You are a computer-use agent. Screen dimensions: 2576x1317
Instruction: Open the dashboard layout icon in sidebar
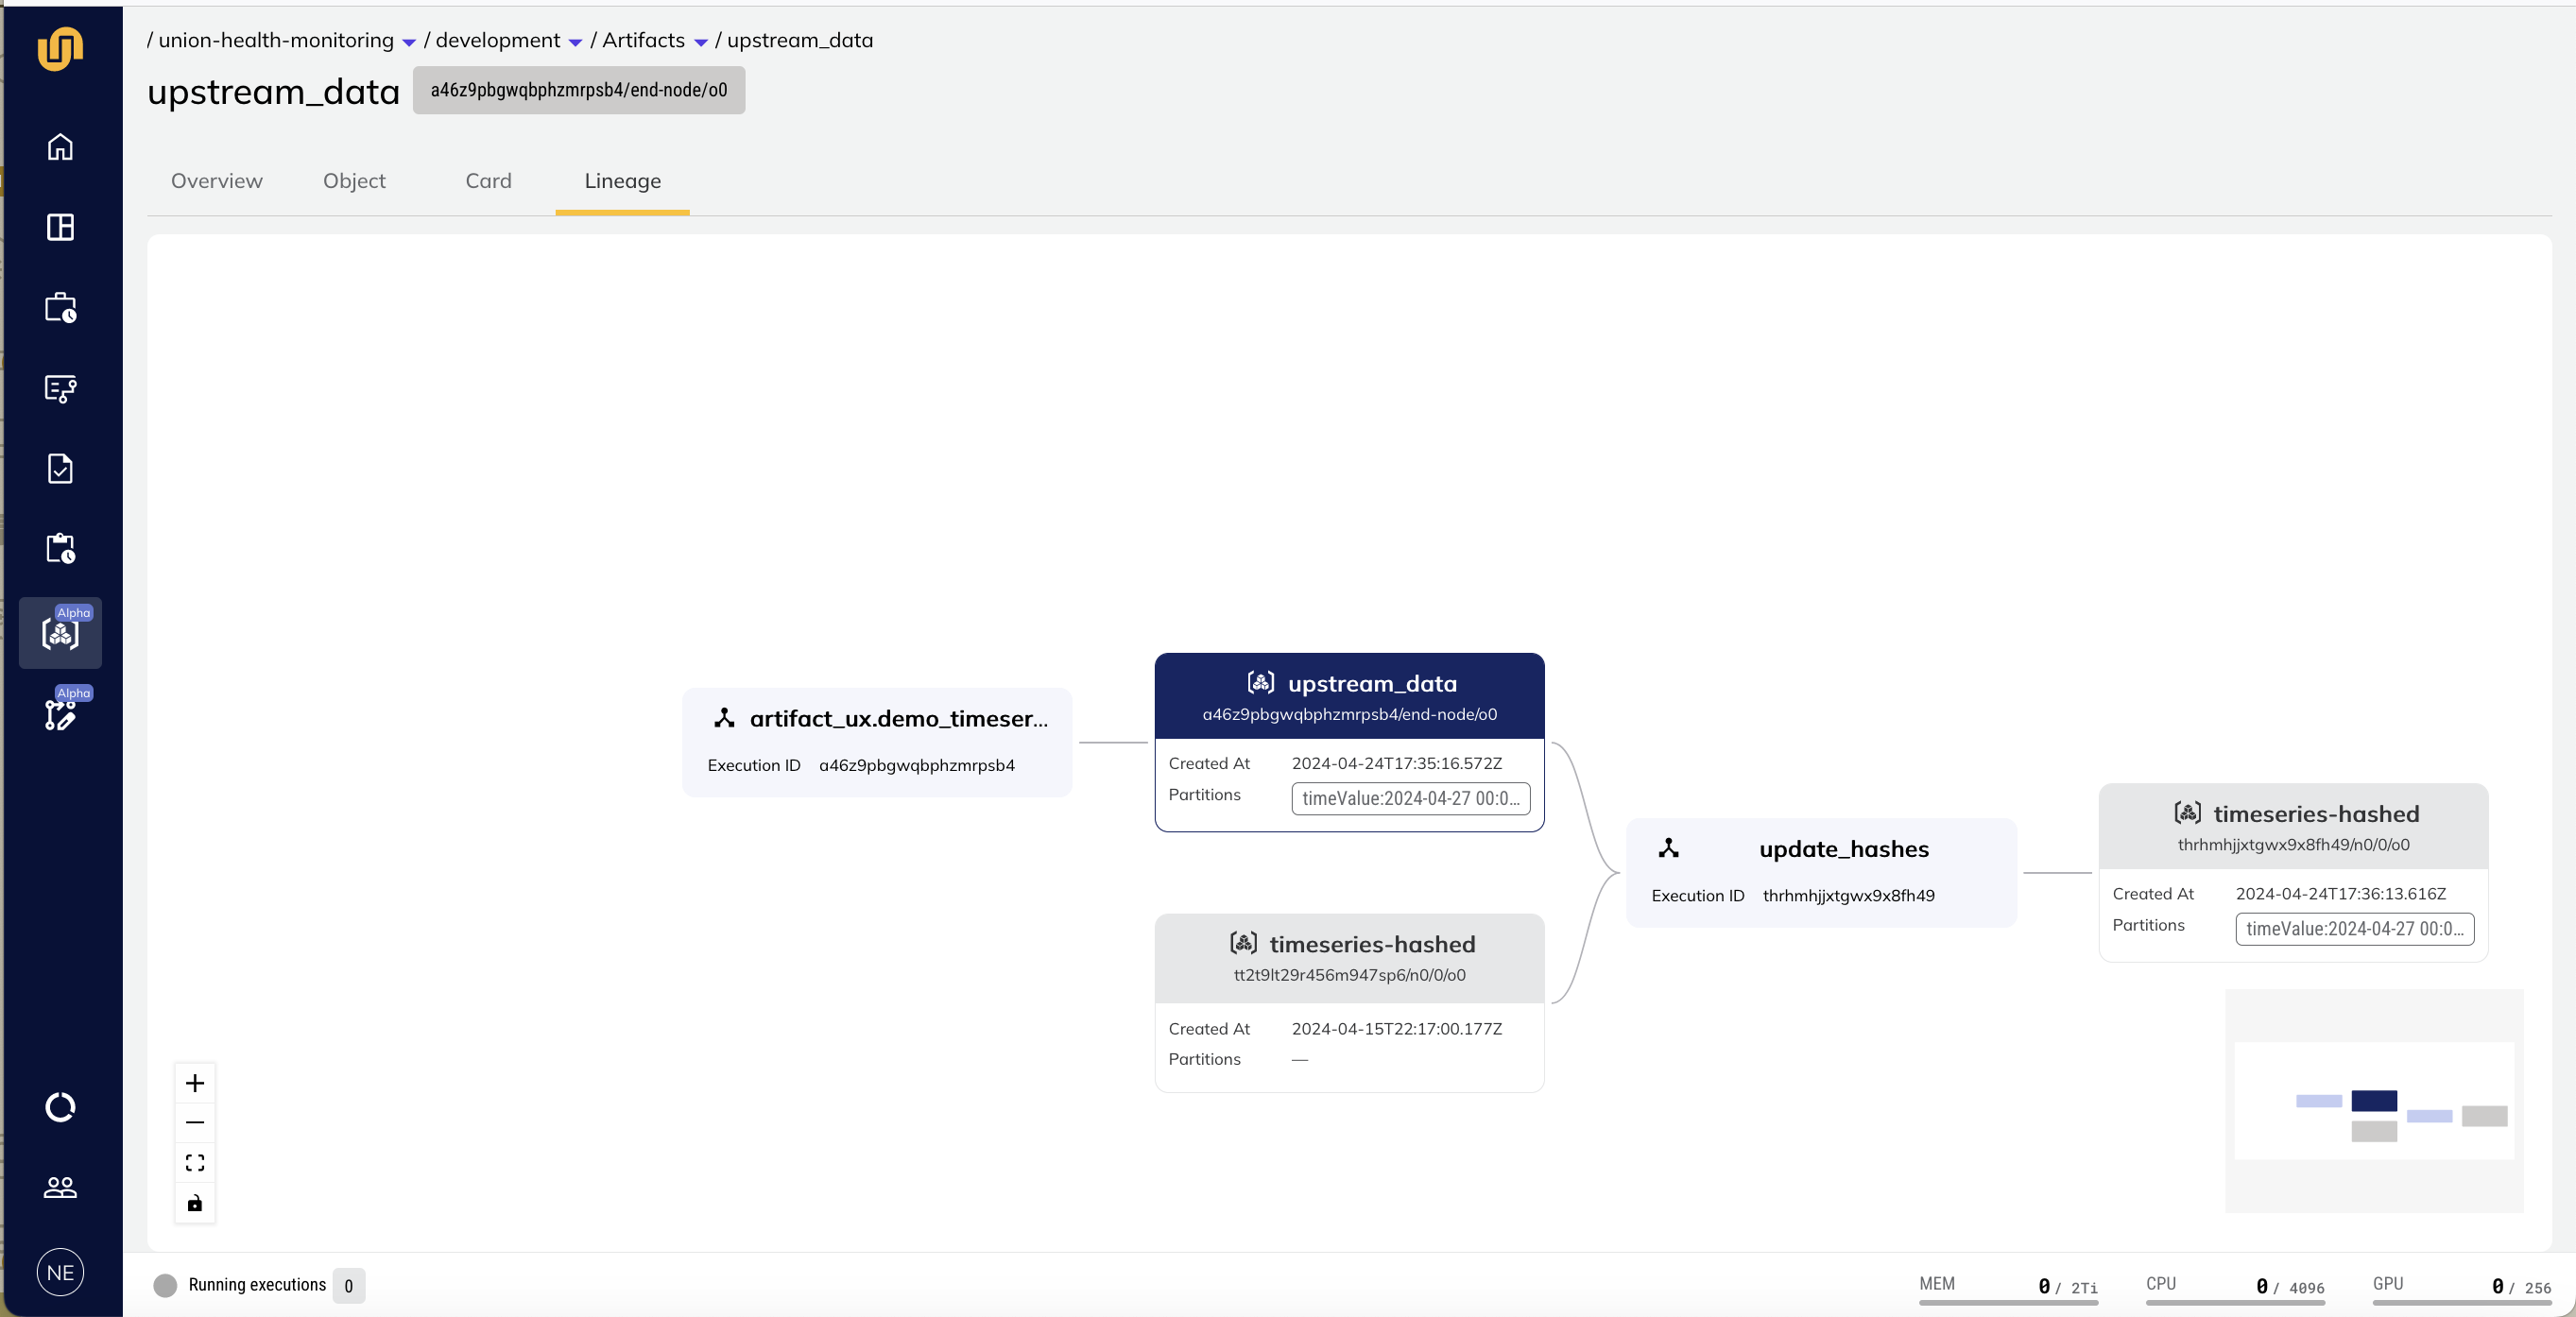(60, 227)
